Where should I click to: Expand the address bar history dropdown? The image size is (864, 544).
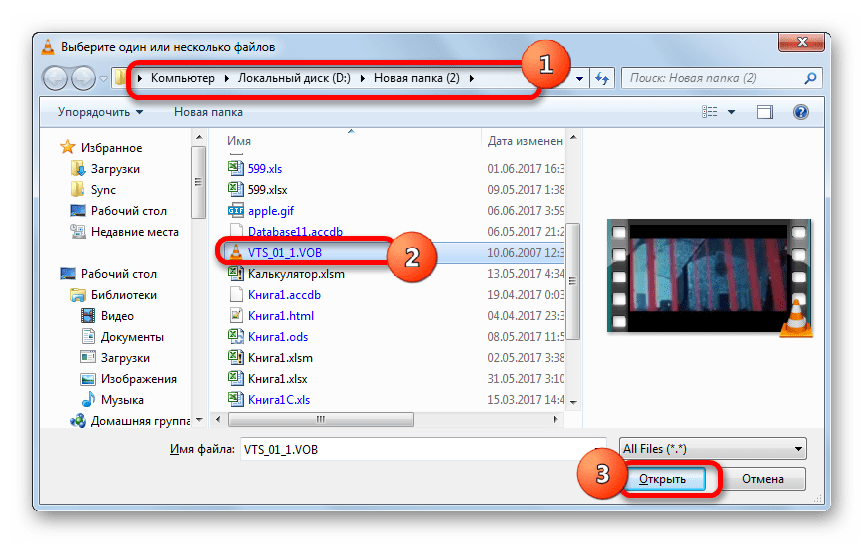579,79
